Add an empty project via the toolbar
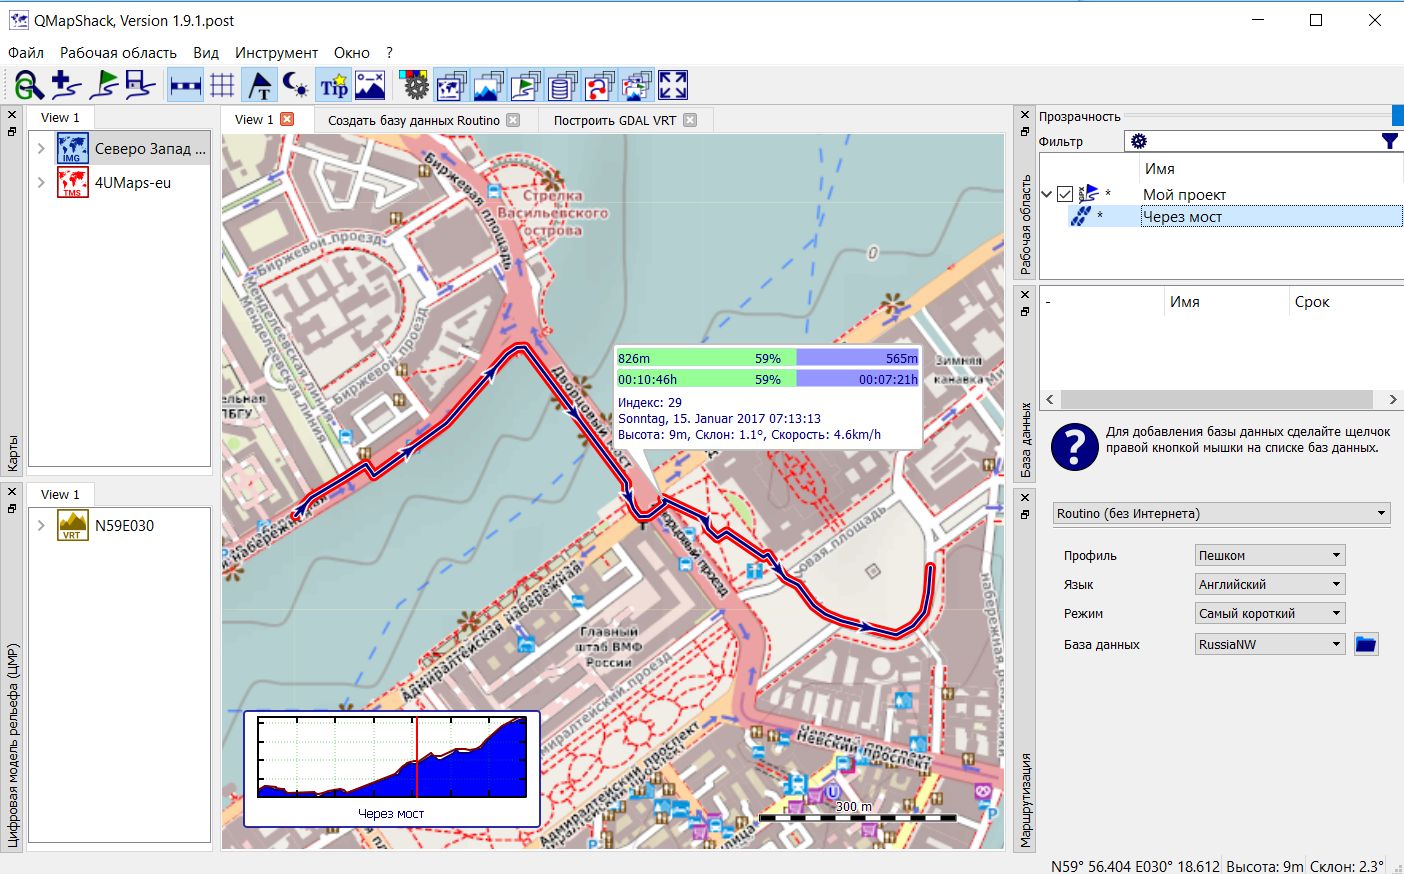Viewport: 1404px width, 874px height. (x=67, y=86)
